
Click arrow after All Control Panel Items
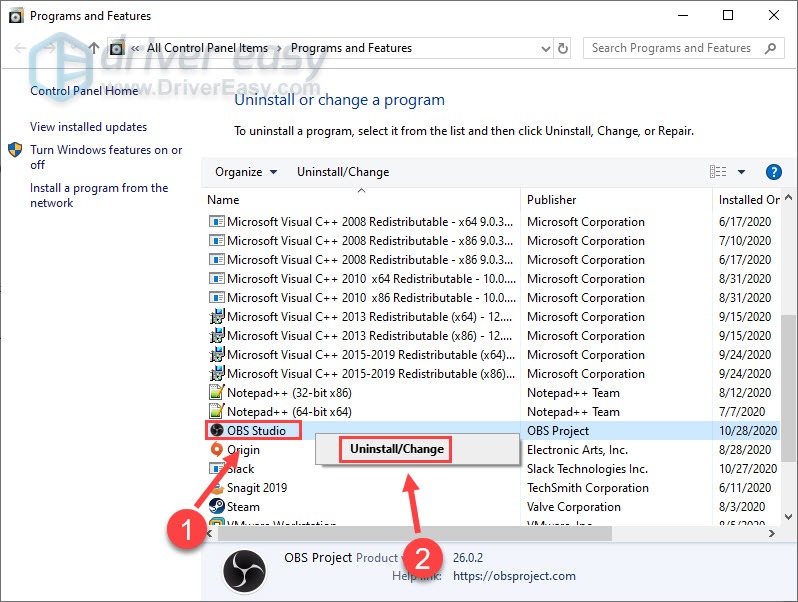coord(279,48)
